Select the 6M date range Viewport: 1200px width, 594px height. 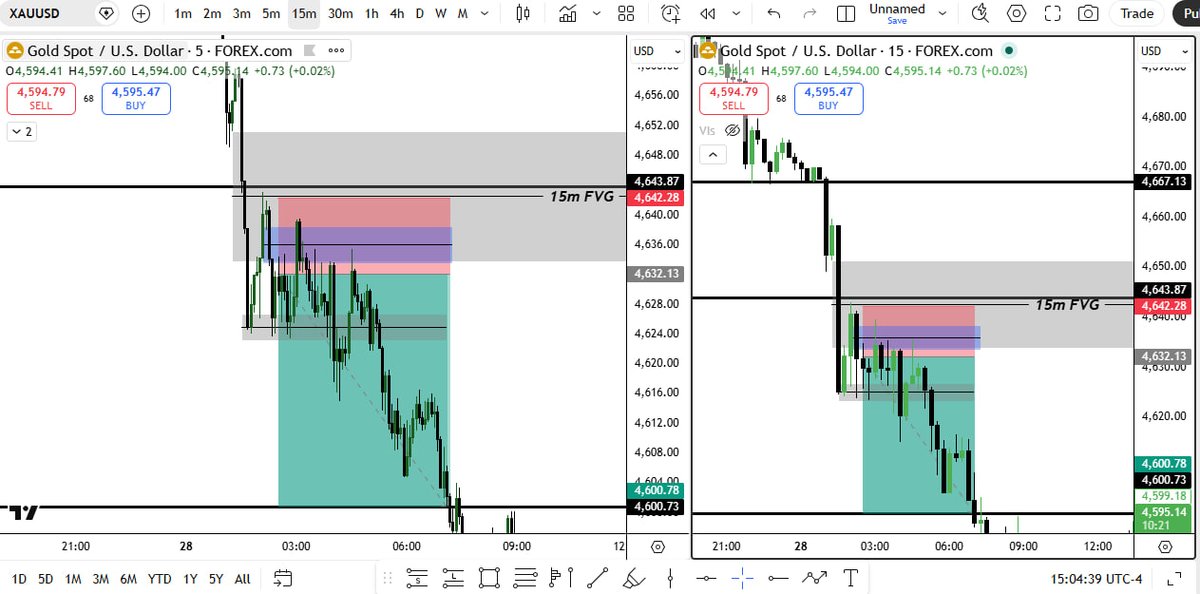click(x=128, y=578)
